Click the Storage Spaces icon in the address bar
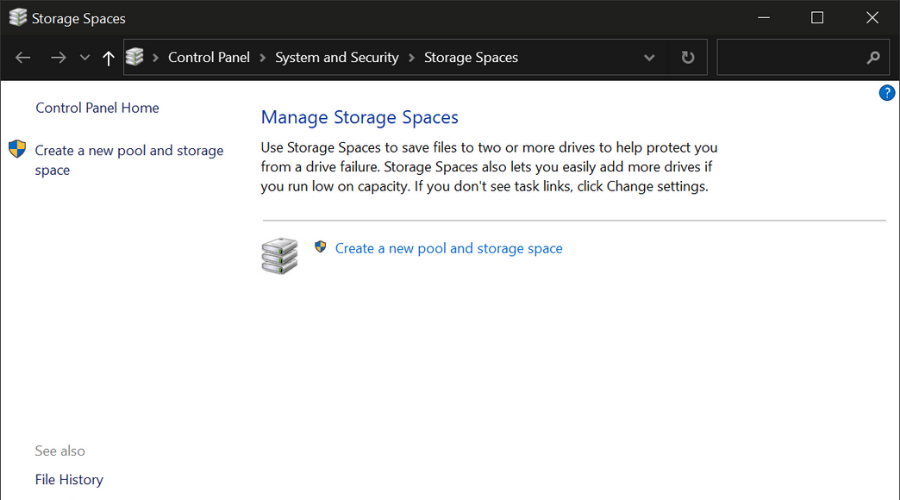The image size is (900, 500). [x=134, y=57]
